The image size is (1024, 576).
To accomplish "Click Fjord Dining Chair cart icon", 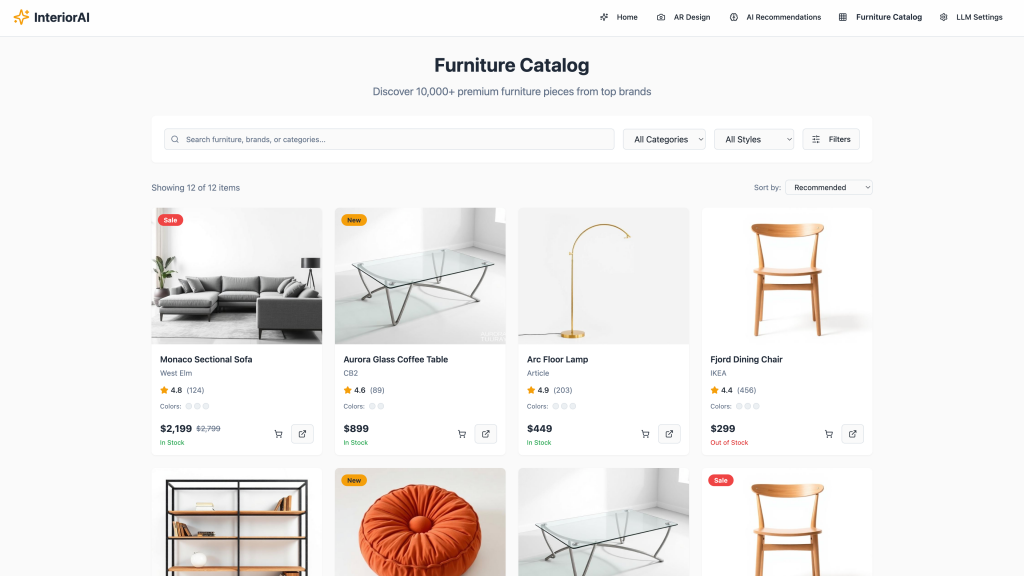I will click(x=829, y=434).
